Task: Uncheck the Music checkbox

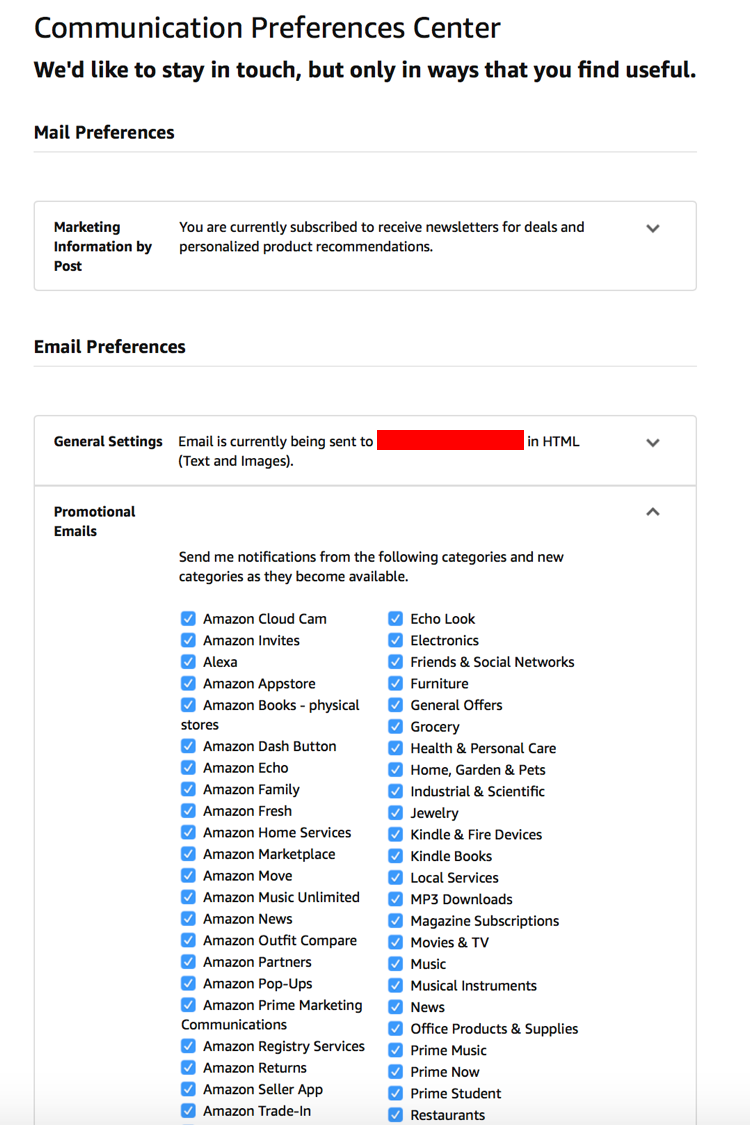Action: [x=395, y=963]
